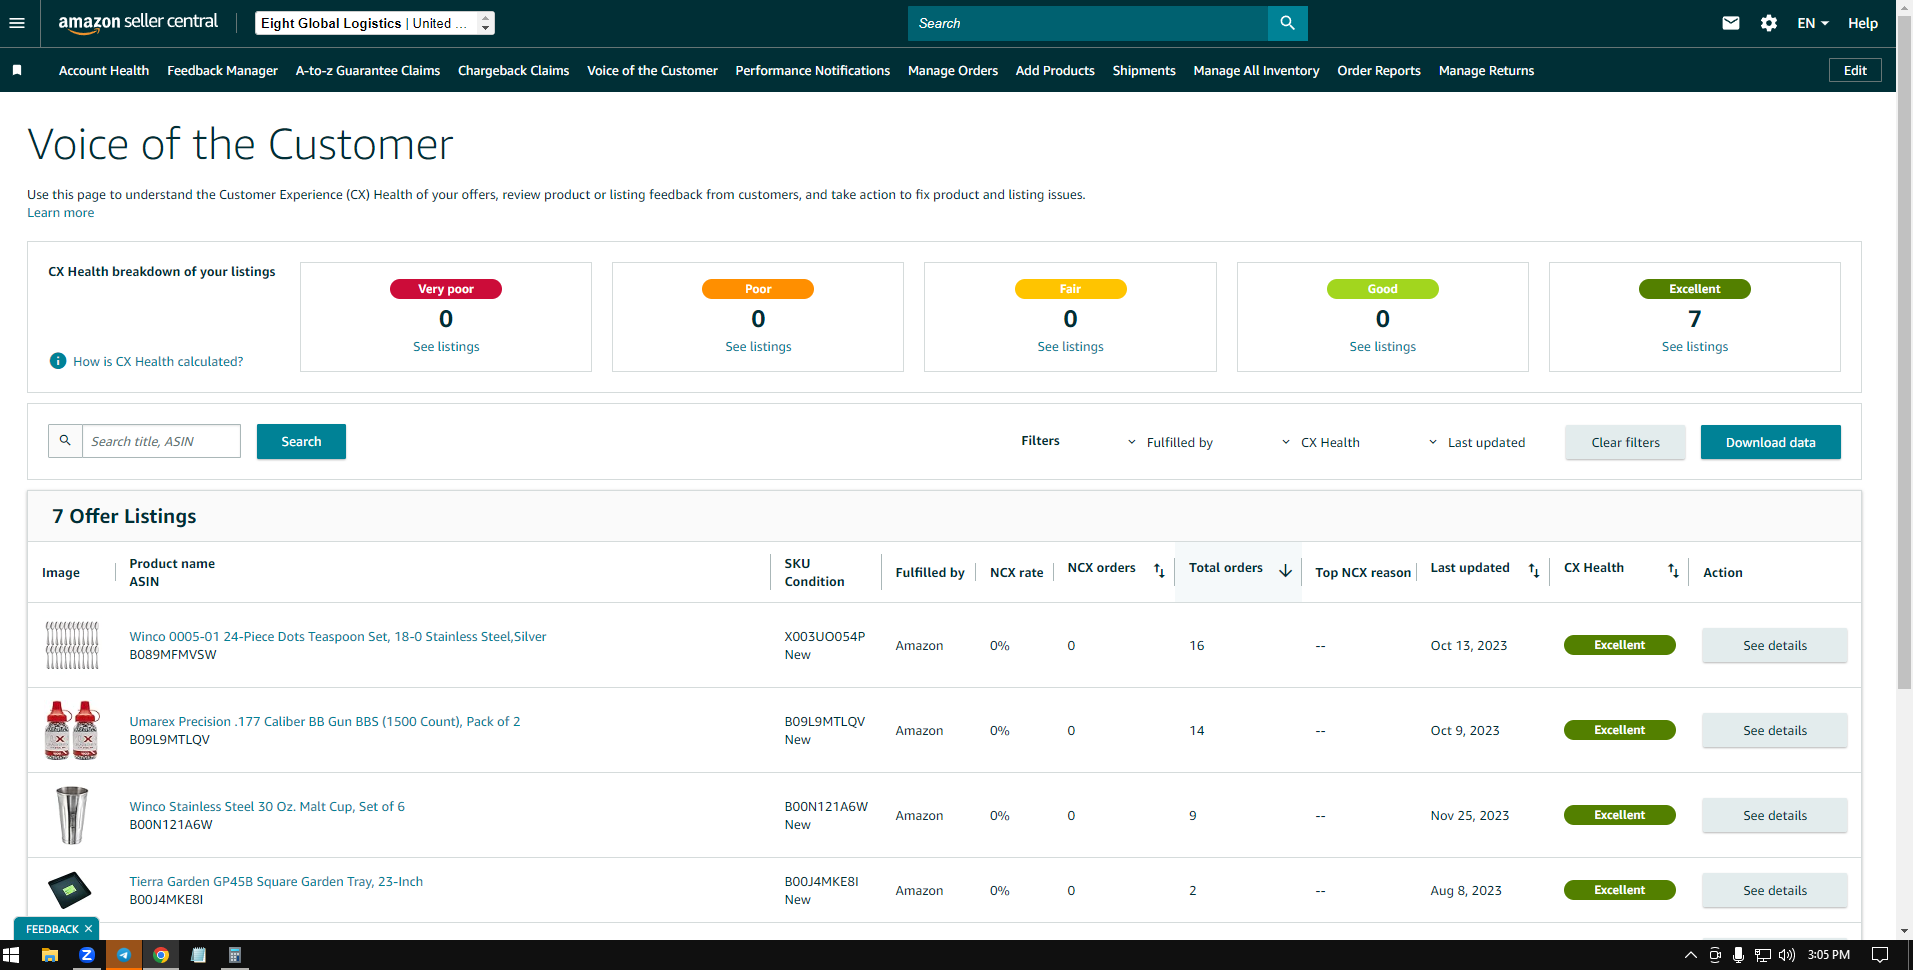Show hidden system tray icons
The width and height of the screenshot is (1913, 970).
(x=1691, y=955)
